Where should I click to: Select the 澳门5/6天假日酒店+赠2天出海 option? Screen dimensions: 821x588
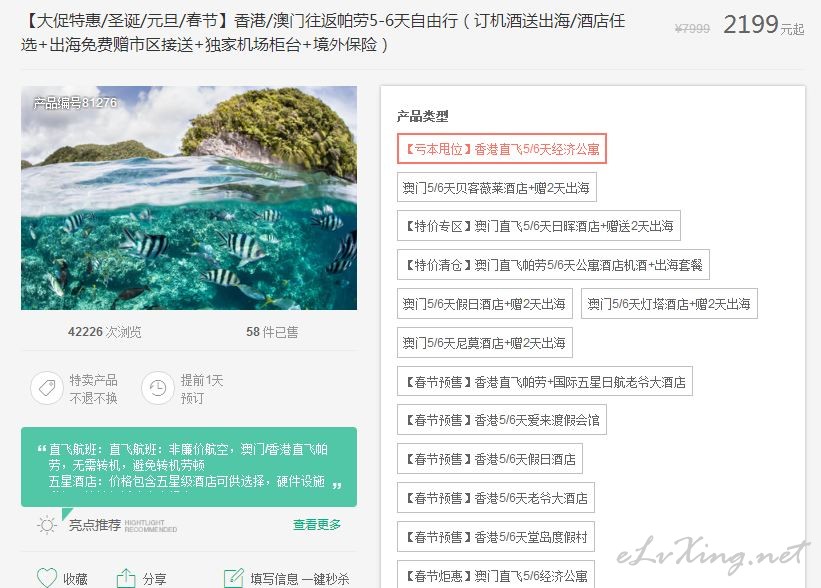484,304
